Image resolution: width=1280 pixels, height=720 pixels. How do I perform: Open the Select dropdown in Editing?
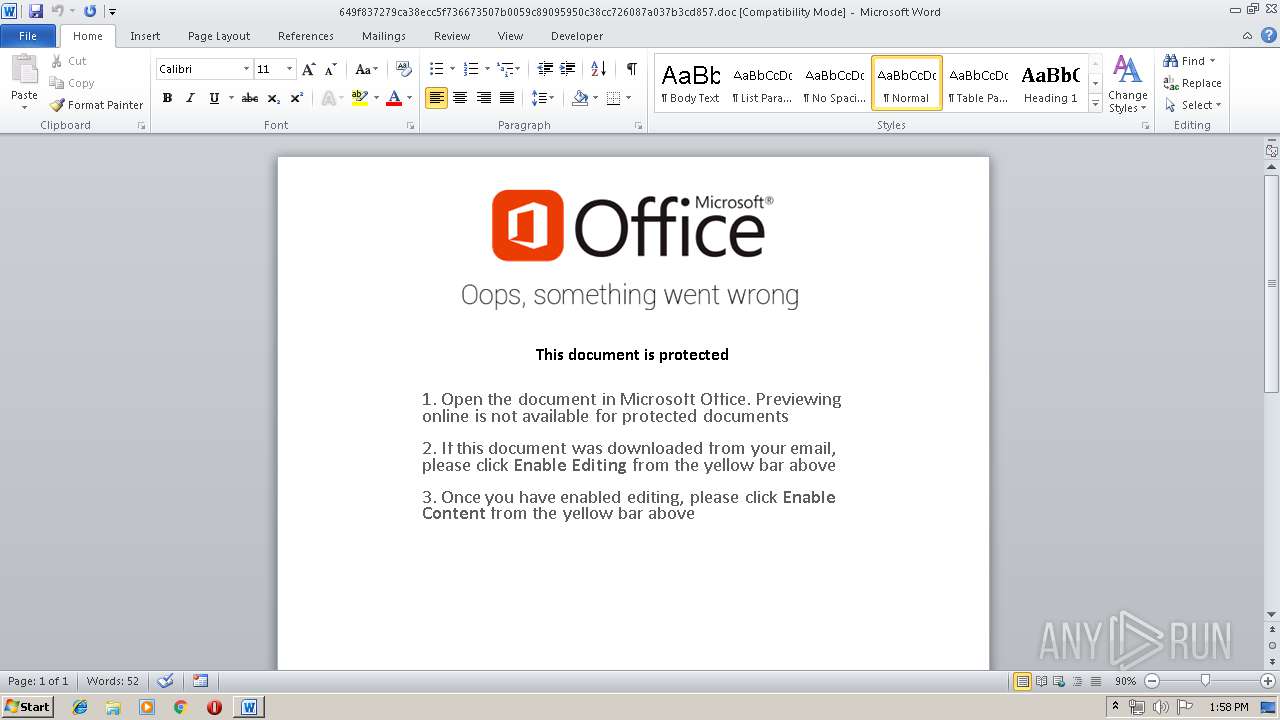click(x=1193, y=105)
